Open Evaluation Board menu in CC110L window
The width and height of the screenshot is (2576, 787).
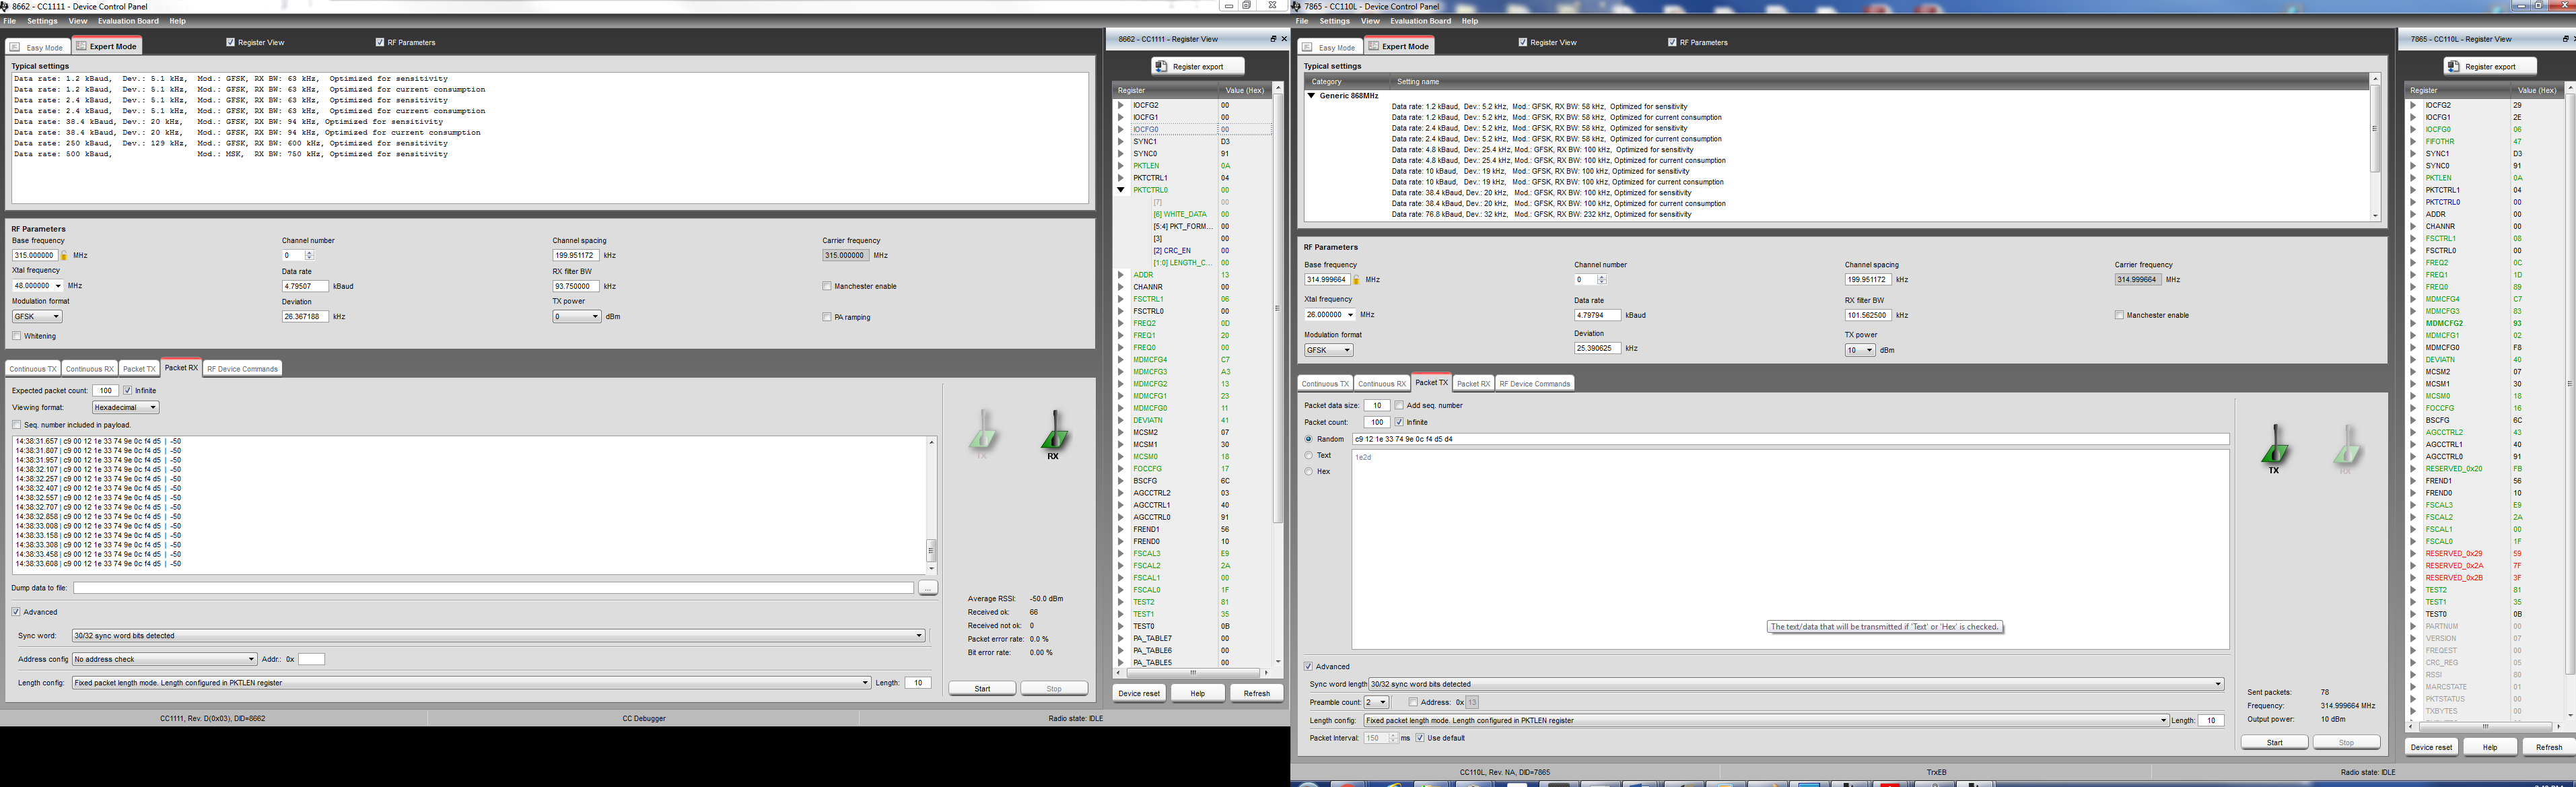tap(1420, 21)
